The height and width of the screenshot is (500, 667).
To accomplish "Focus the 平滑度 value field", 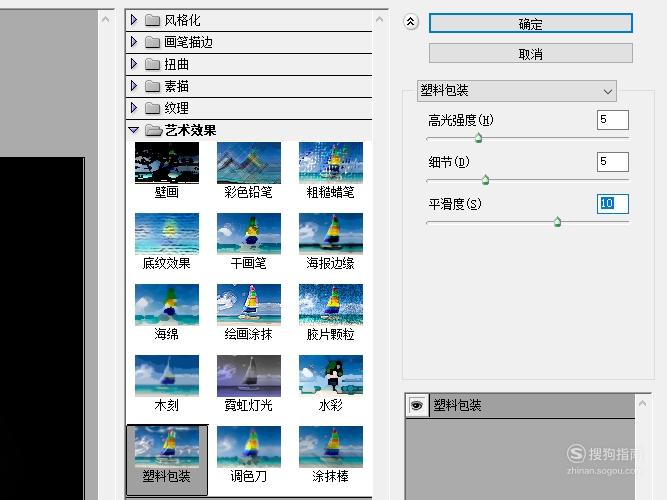I will [613, 204].
